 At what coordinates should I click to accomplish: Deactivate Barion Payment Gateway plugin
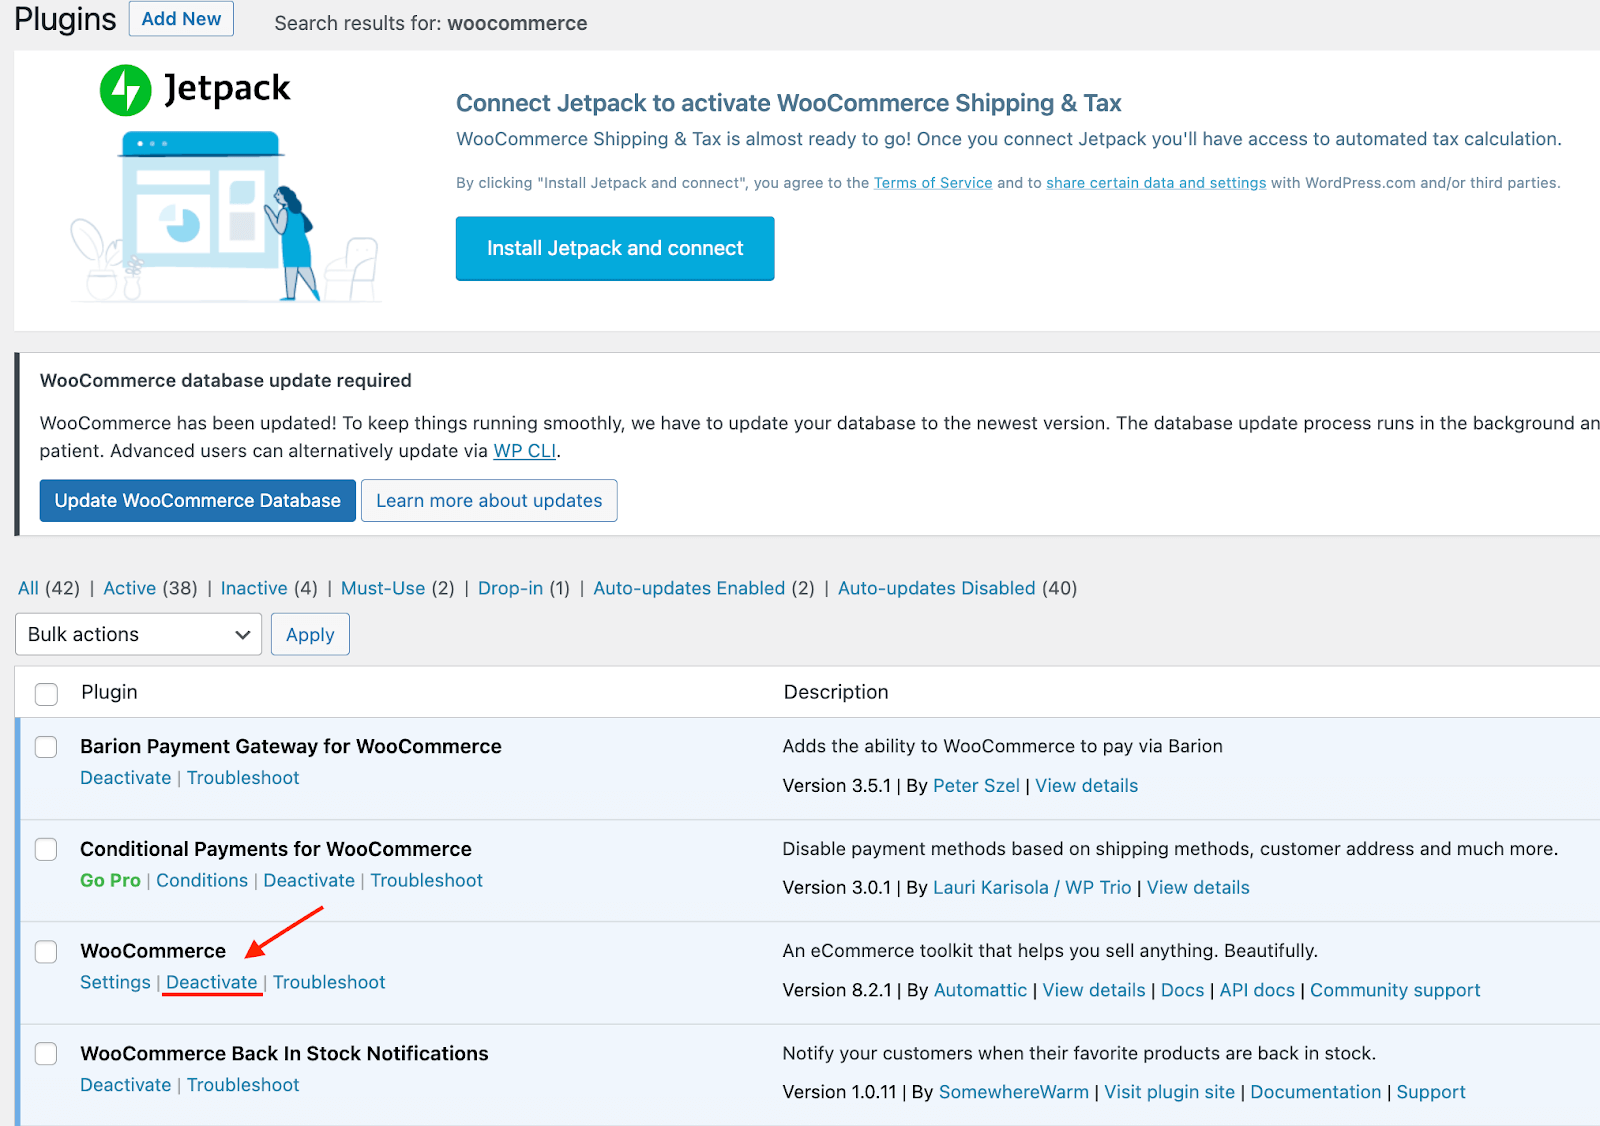[x=126, y=778]
